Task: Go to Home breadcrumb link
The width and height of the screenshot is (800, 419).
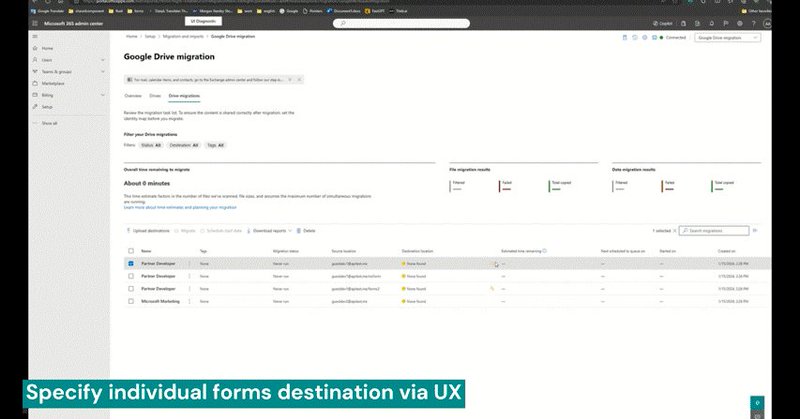Action: [132, 36]
